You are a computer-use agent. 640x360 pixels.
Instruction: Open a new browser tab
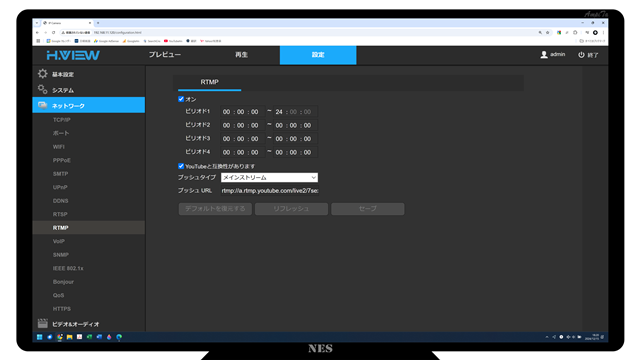(x=98, y=23)
